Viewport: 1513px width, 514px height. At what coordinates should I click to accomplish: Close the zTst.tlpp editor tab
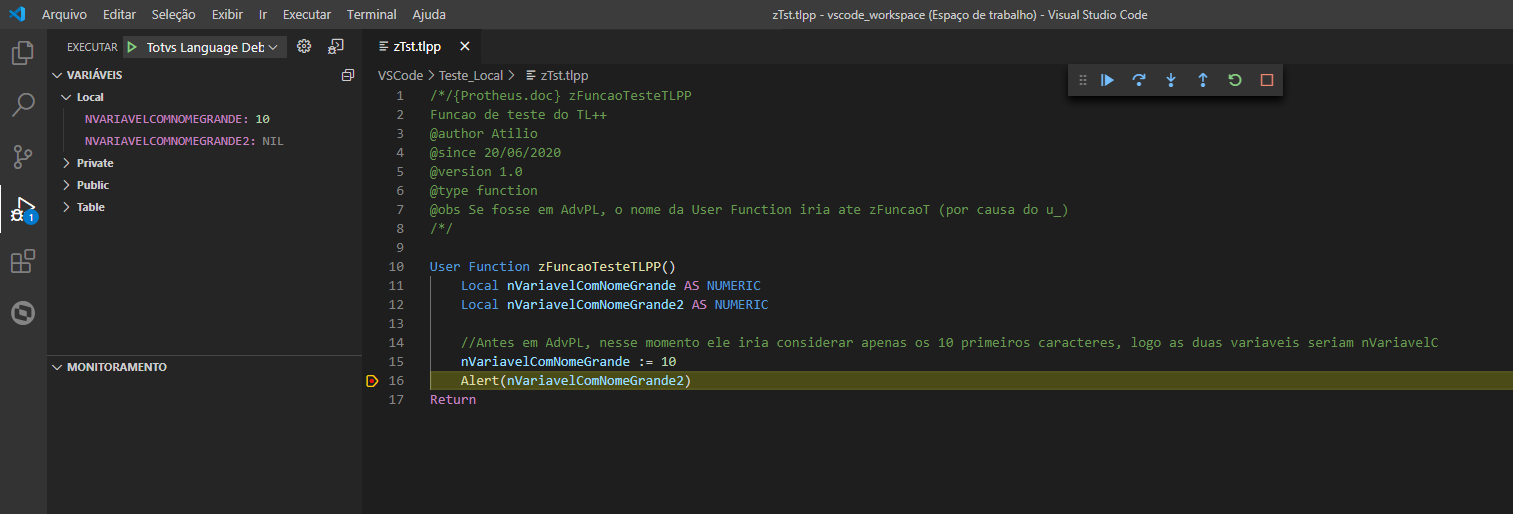[x=464, y=46]
